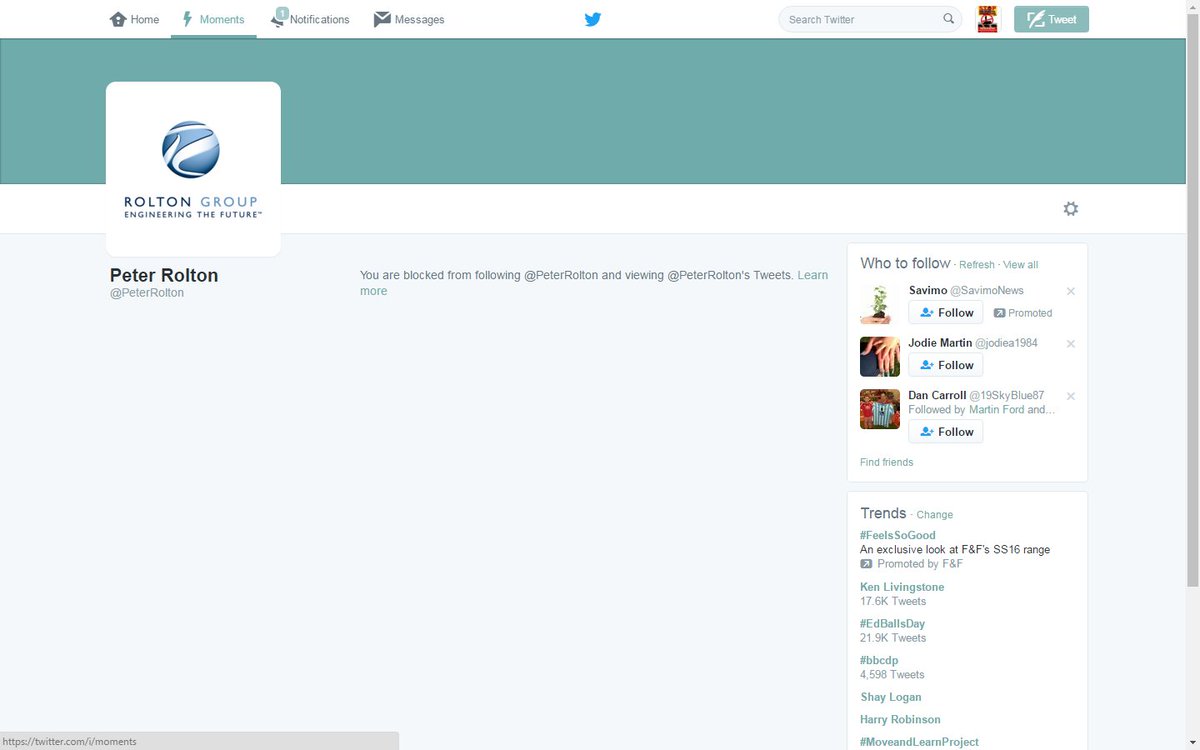
Task: Open the Harry Robinson trend
Action: 900,719
